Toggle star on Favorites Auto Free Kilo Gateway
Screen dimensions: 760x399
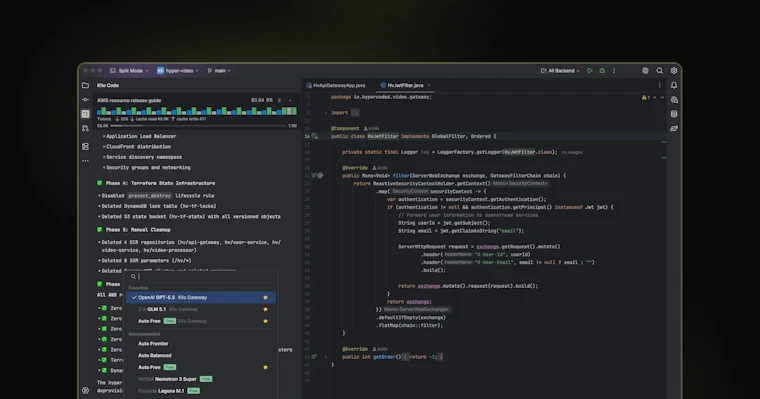pos(265,321)
